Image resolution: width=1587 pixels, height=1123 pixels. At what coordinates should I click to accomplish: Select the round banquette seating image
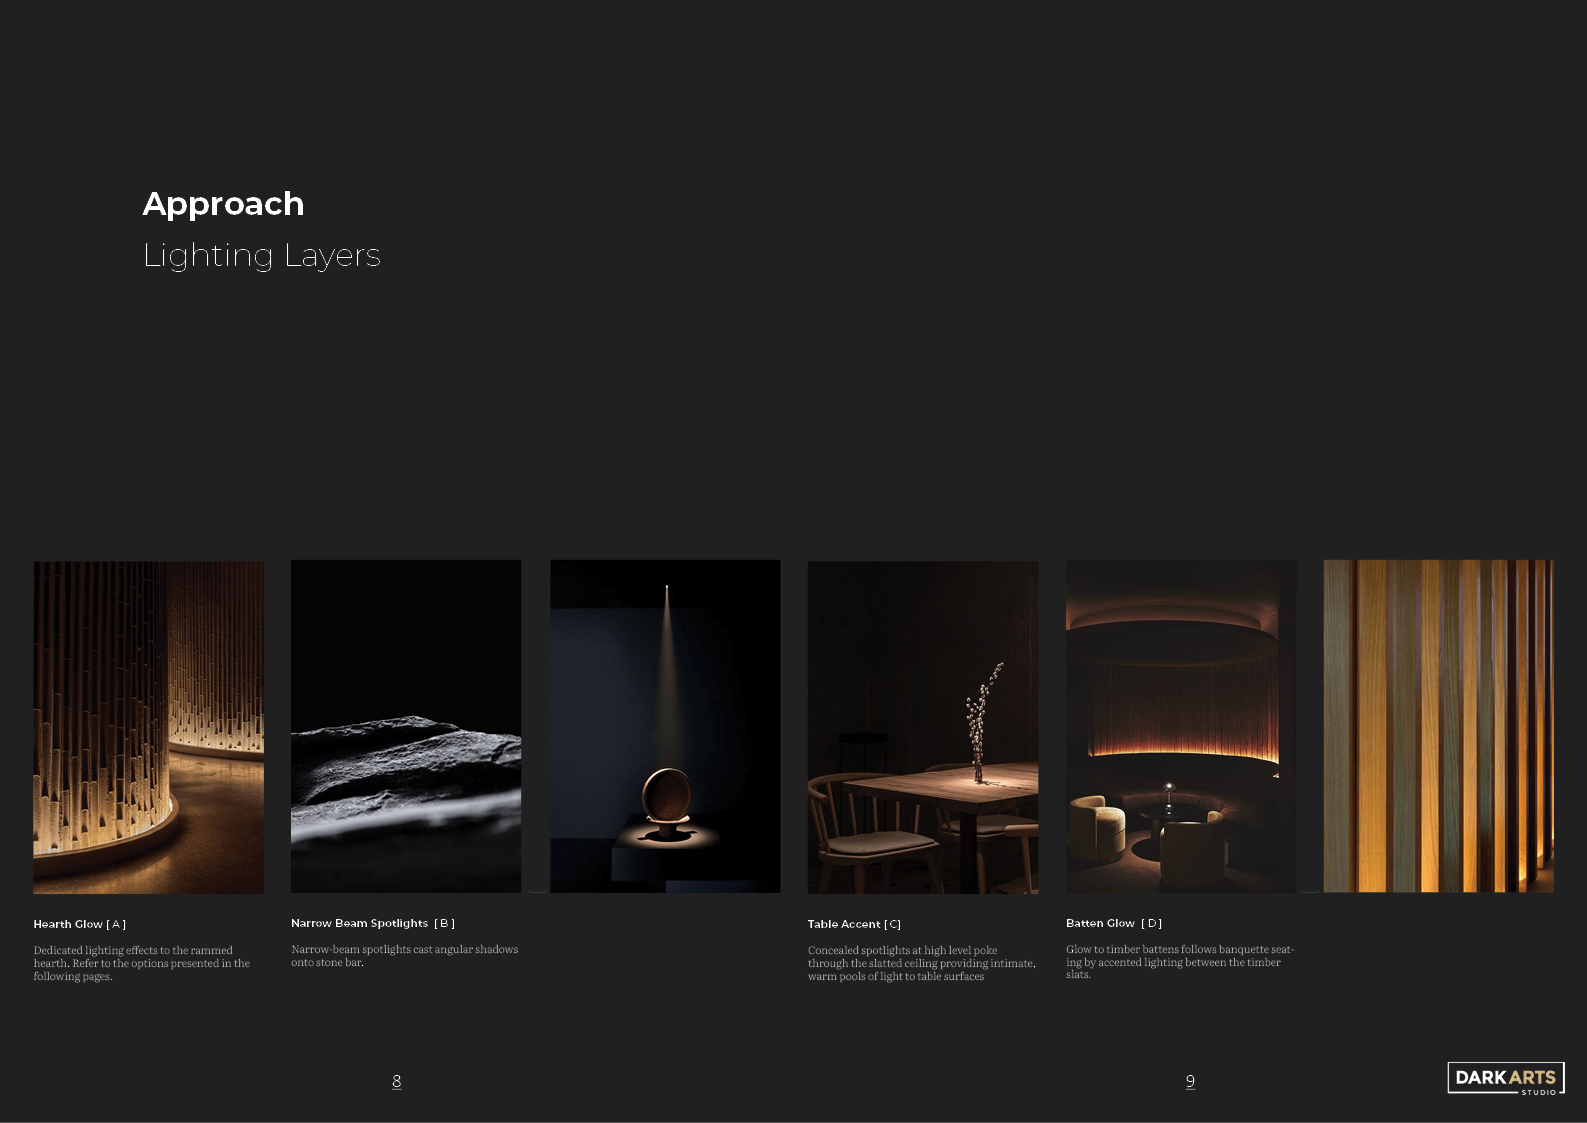1180,727
